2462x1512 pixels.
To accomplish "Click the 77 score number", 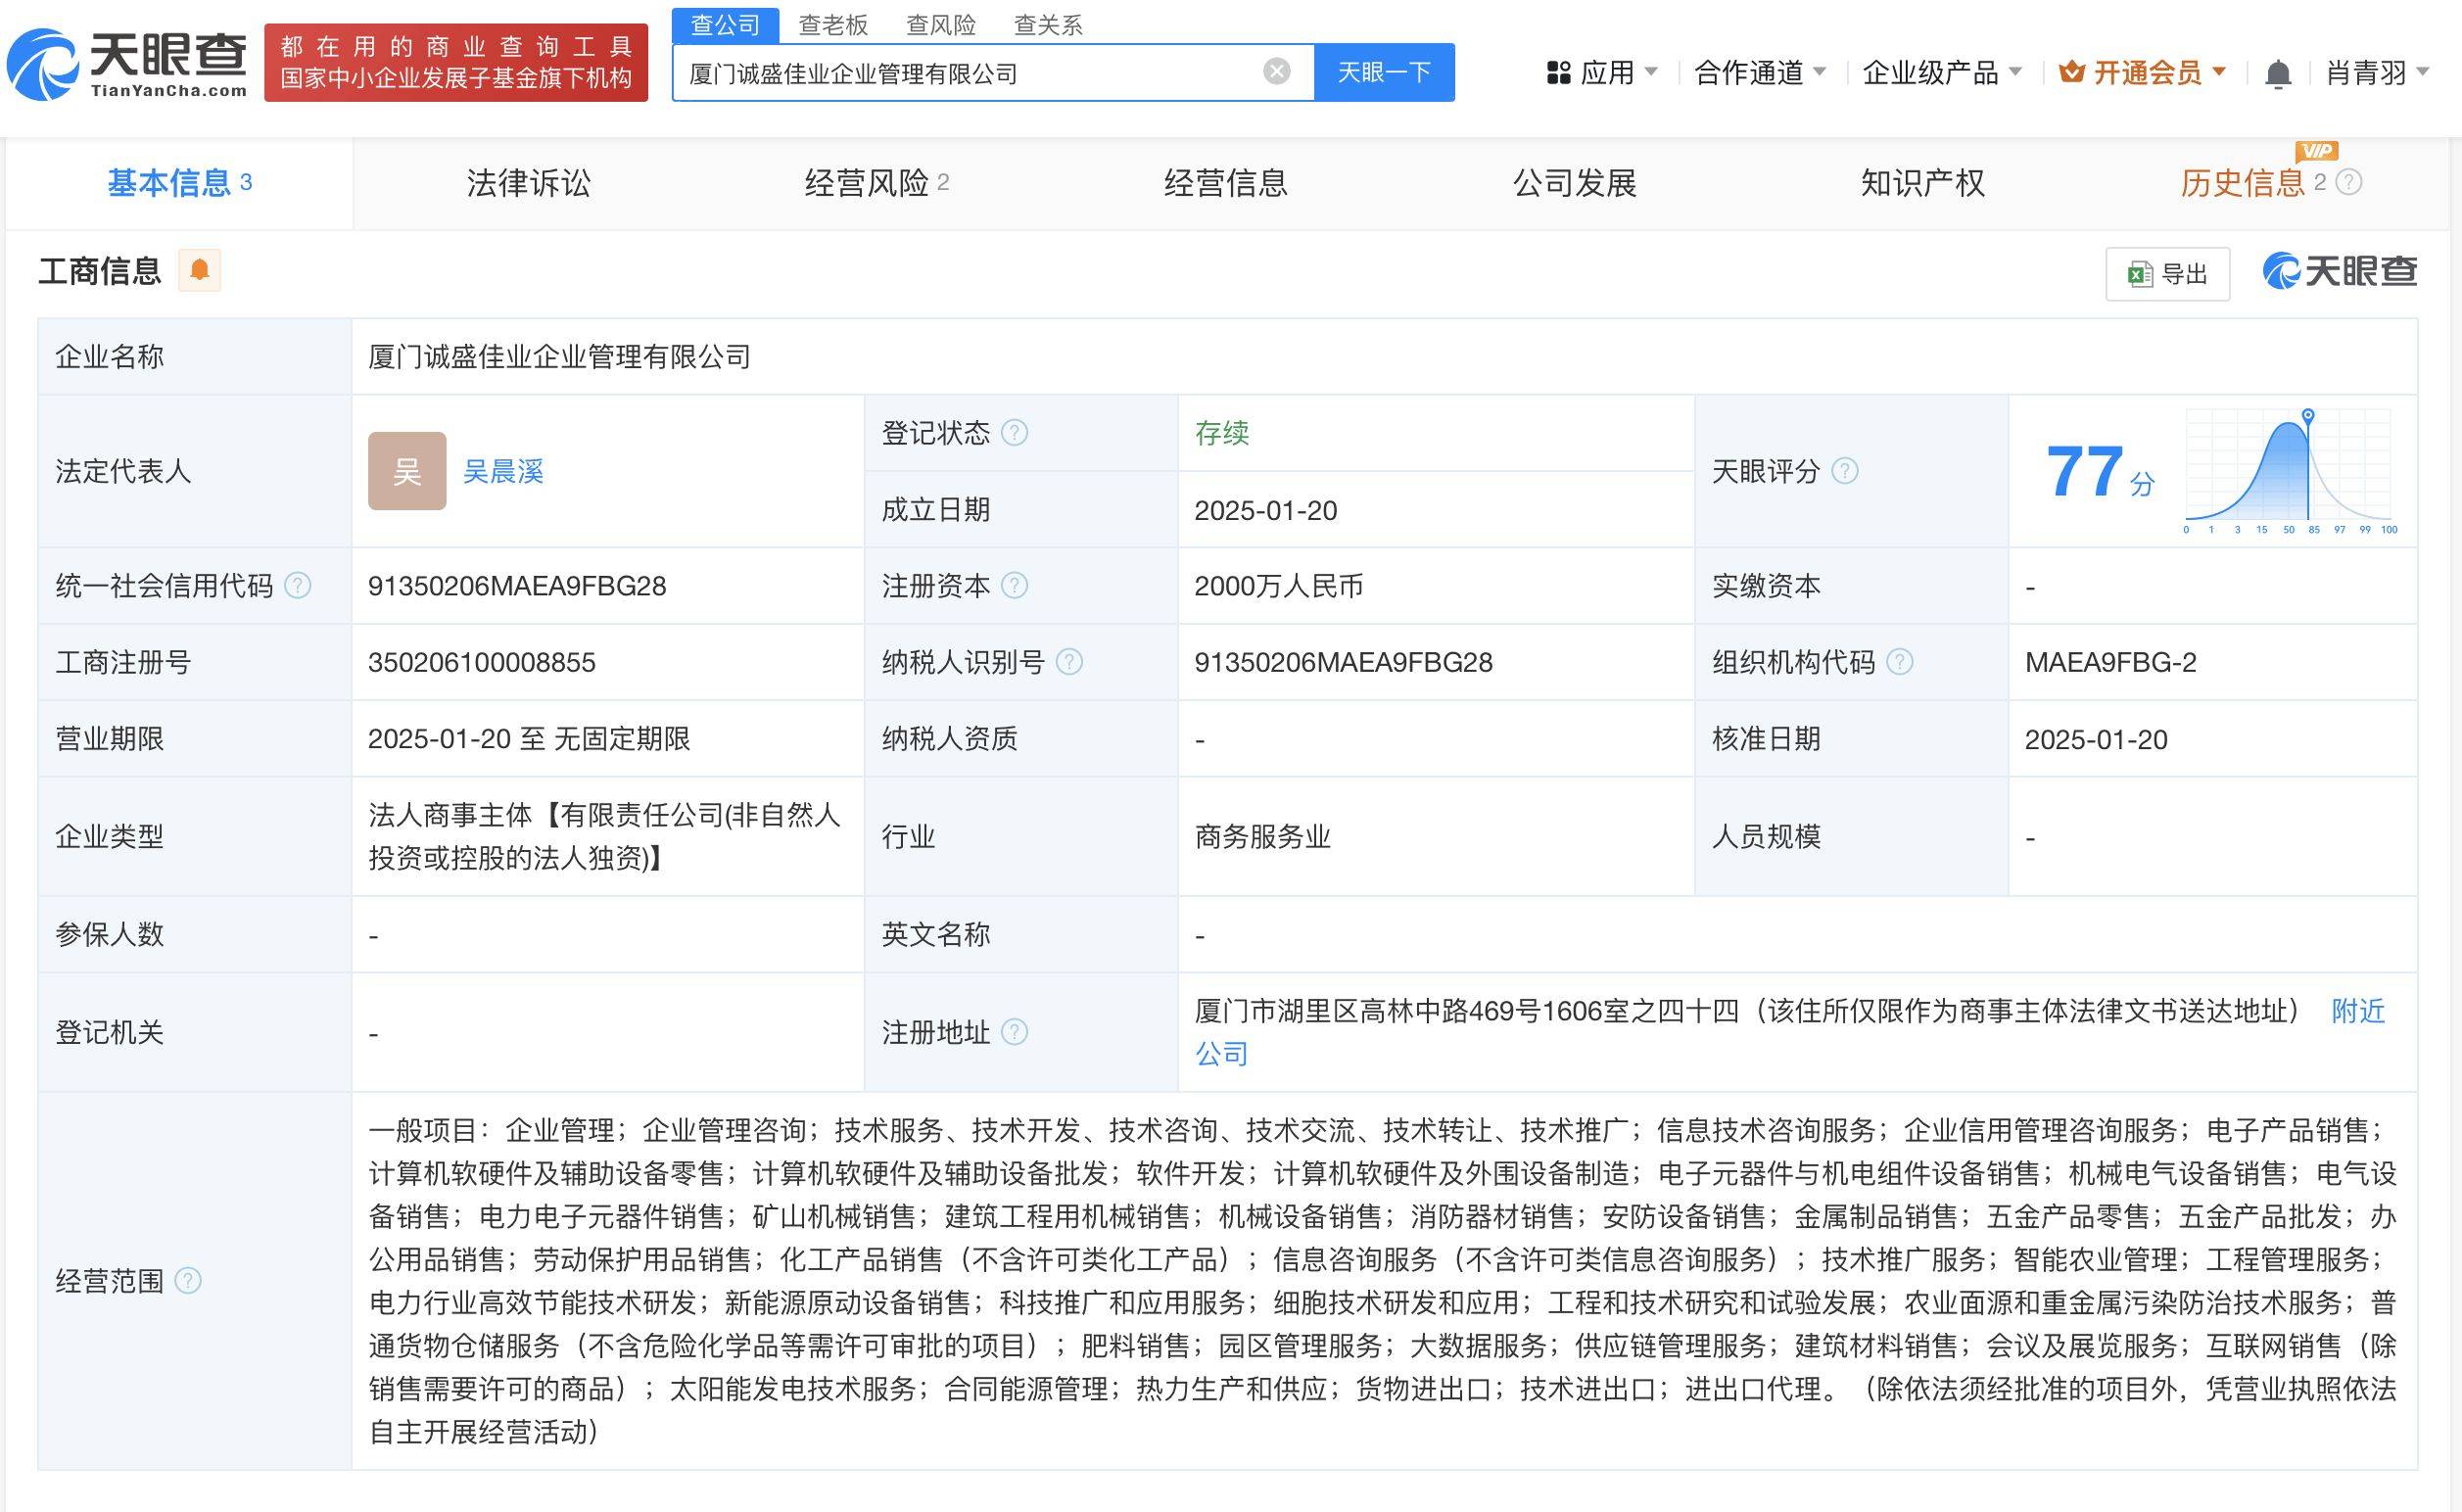I will pyautogui.click(x=2085, y=471).
